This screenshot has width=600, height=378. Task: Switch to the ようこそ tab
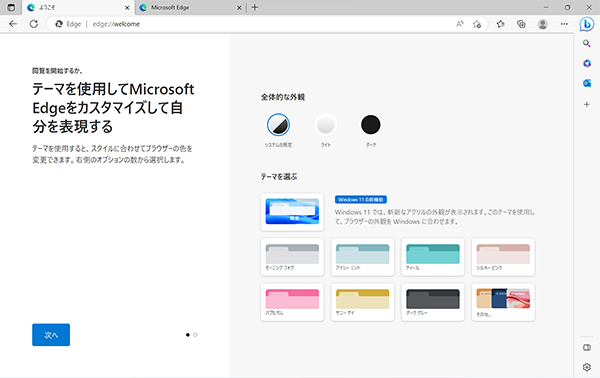(78, 8)
